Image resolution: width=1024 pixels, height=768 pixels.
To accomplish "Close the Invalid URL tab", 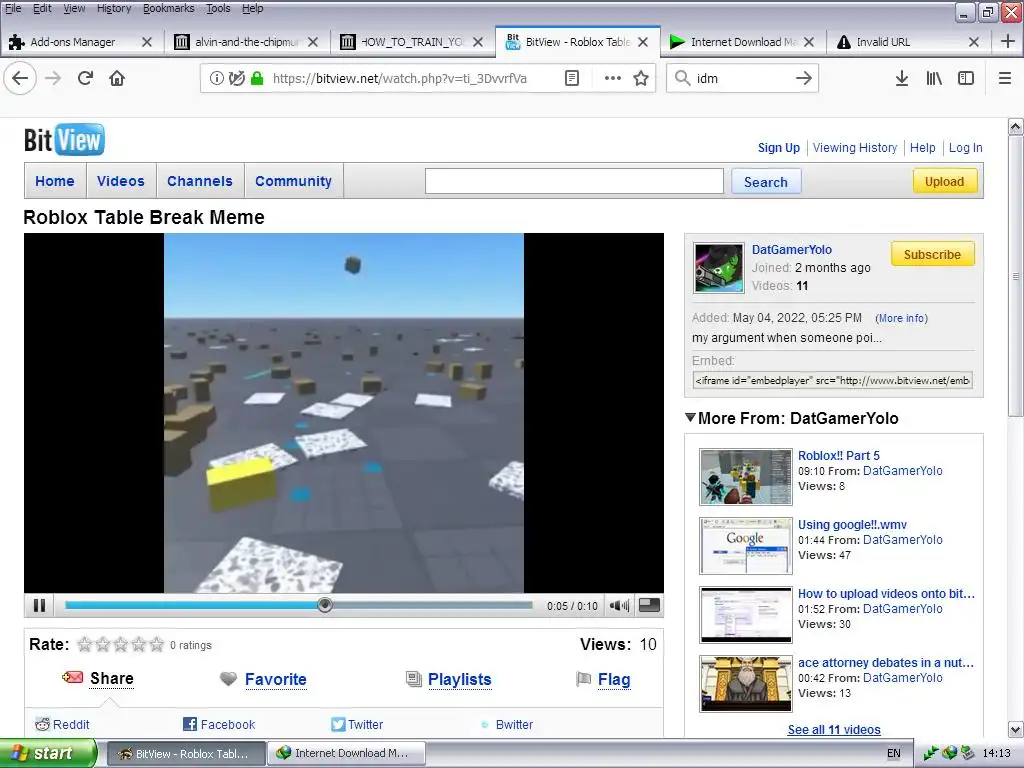I will (974, 42).
